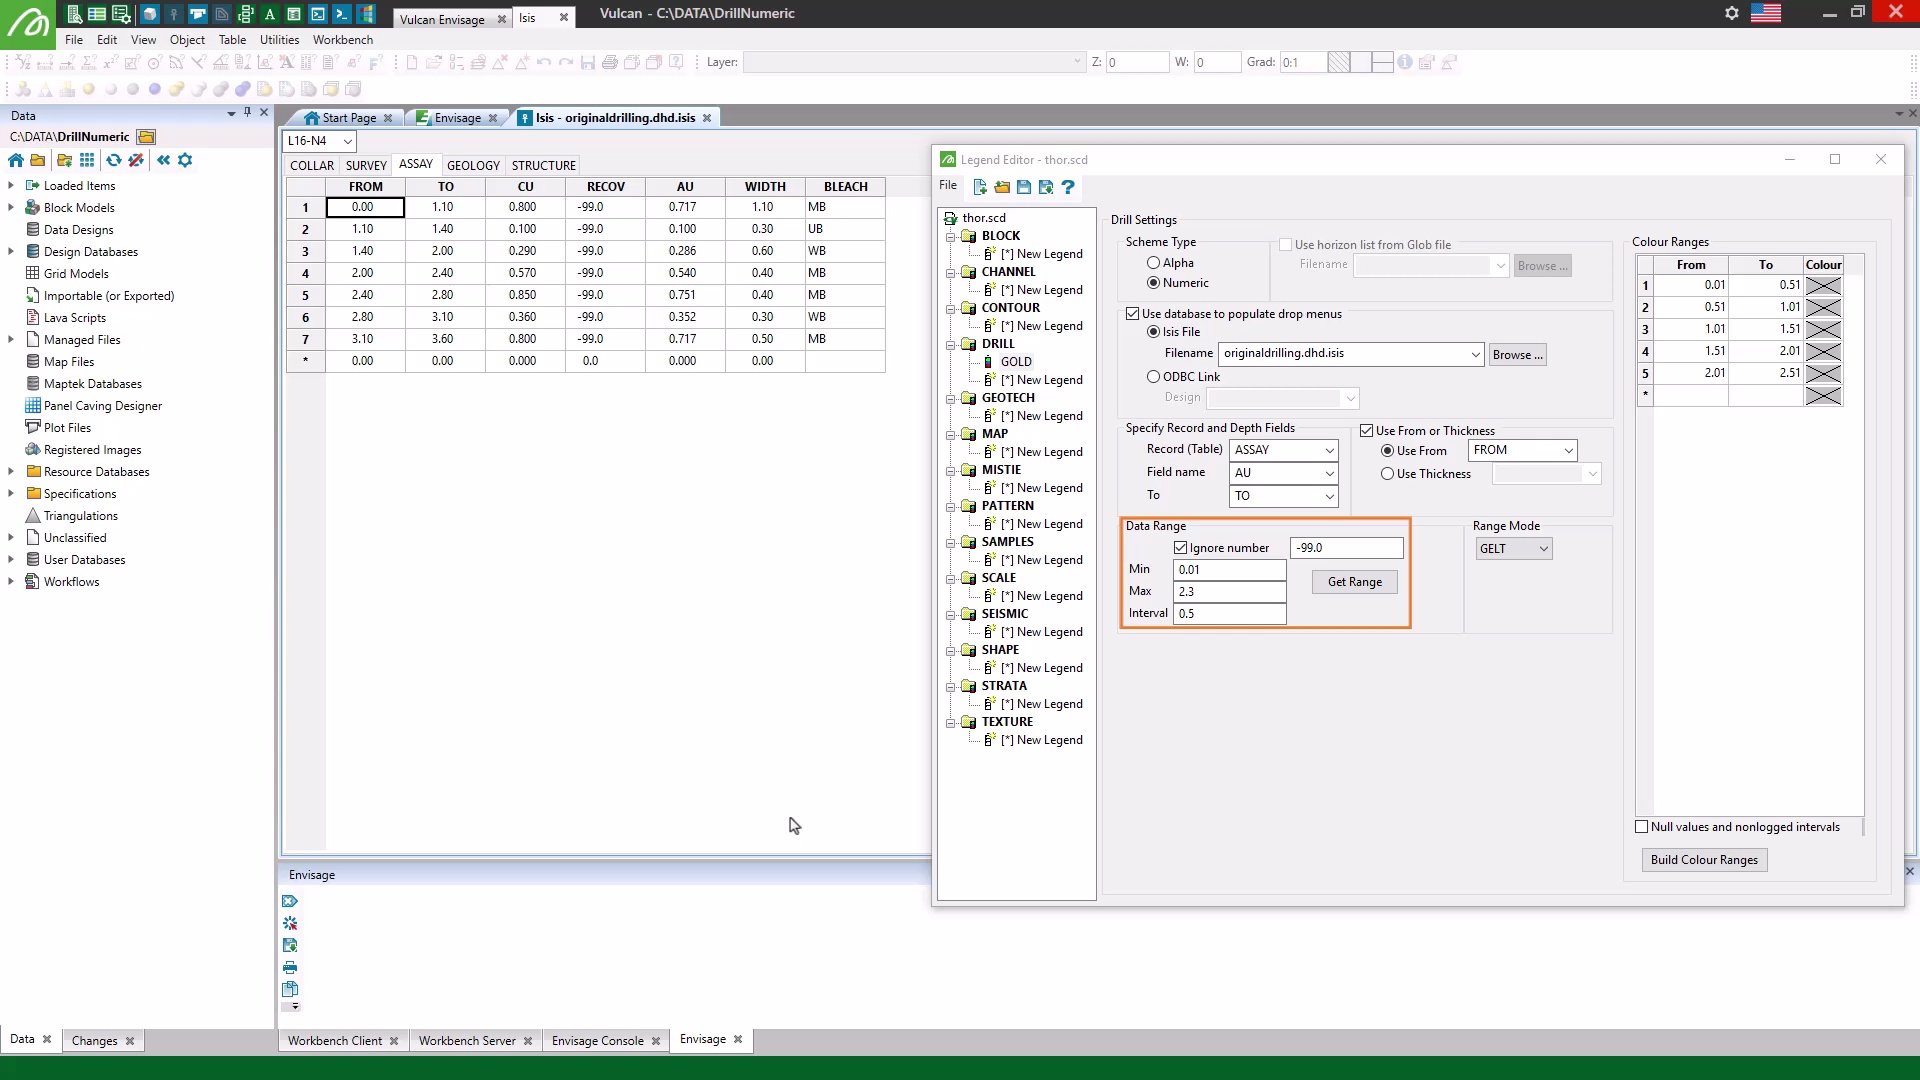Click the open folder icon in Legend Editor
This screenshot has height=1080, width=1920.
click(1002, 187)
